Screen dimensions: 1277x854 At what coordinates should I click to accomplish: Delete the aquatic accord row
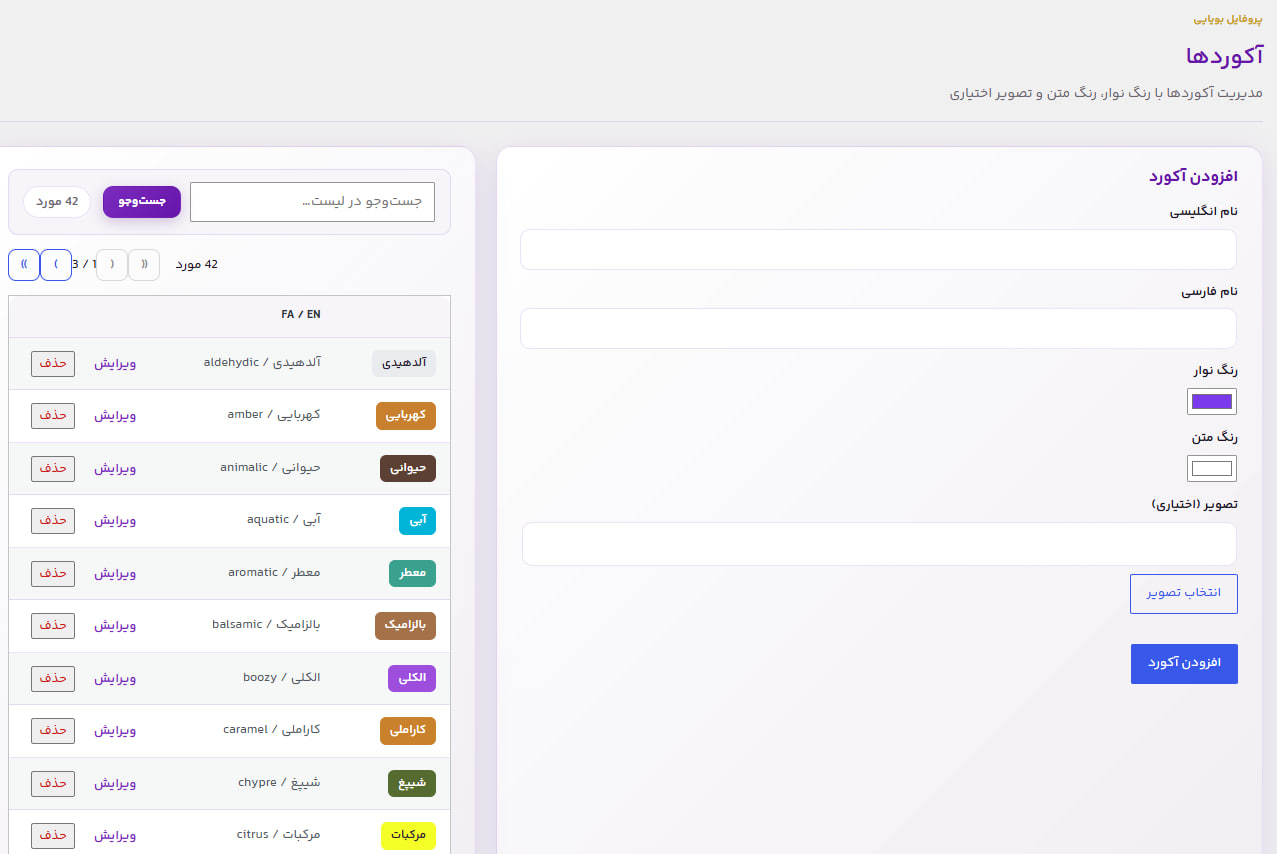[x=53, y=521]
